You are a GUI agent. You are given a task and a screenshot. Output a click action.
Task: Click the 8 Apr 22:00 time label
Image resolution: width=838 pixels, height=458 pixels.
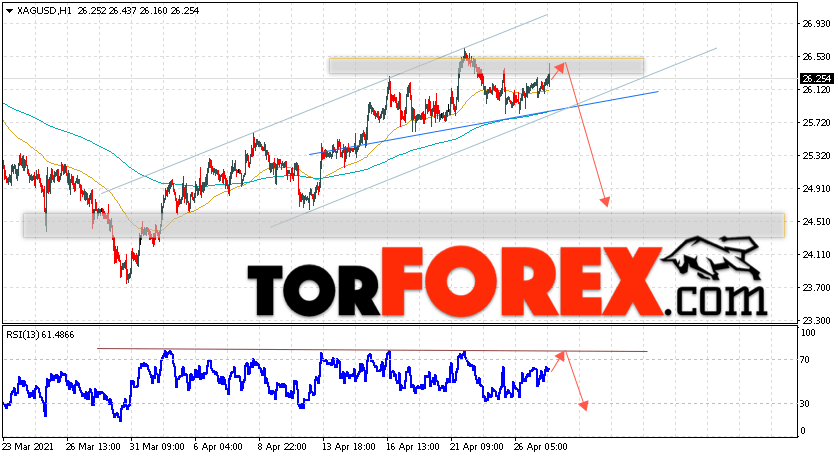pyautogui.click(x=282, y=446)
